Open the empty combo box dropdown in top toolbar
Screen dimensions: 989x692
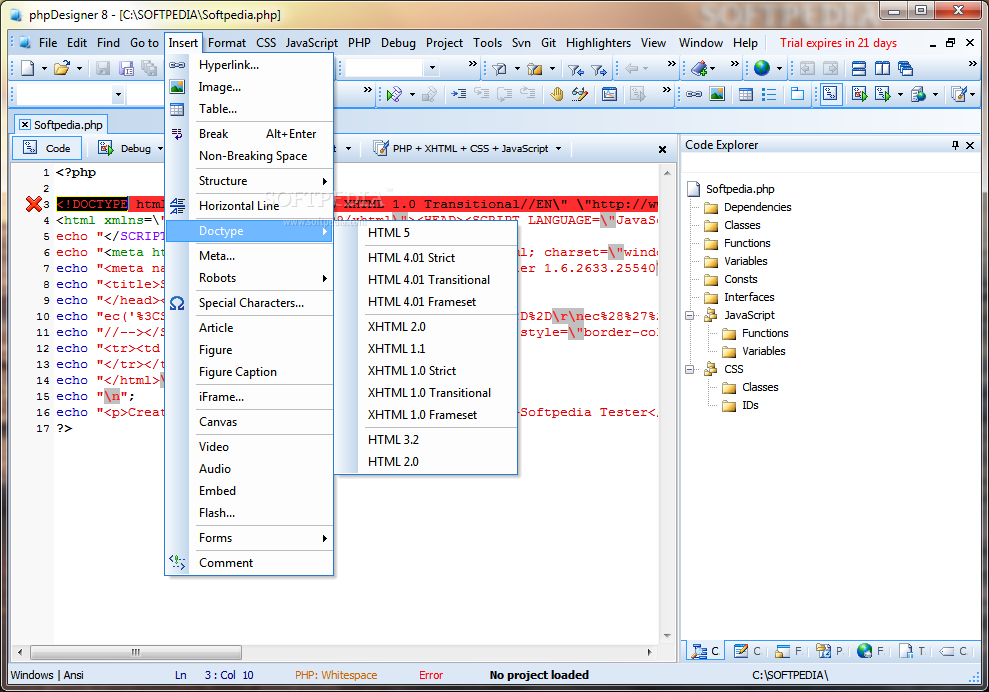tap(432, 68)
